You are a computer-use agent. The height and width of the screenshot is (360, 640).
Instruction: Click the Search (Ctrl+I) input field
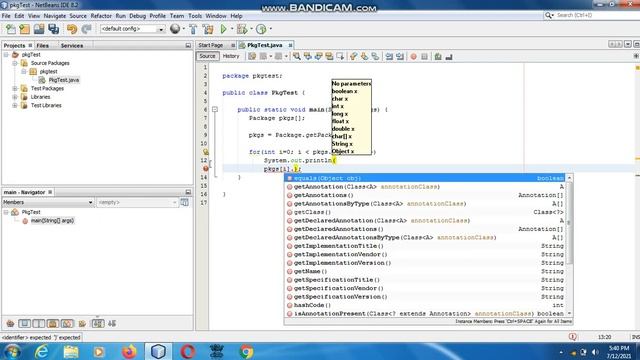click(596, 15)
